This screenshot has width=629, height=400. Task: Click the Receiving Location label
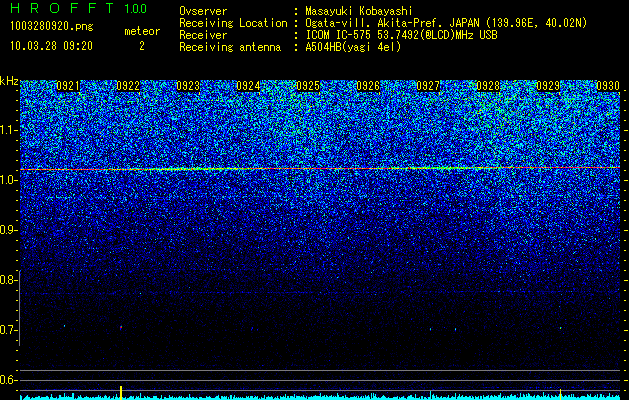coord(233,23)
